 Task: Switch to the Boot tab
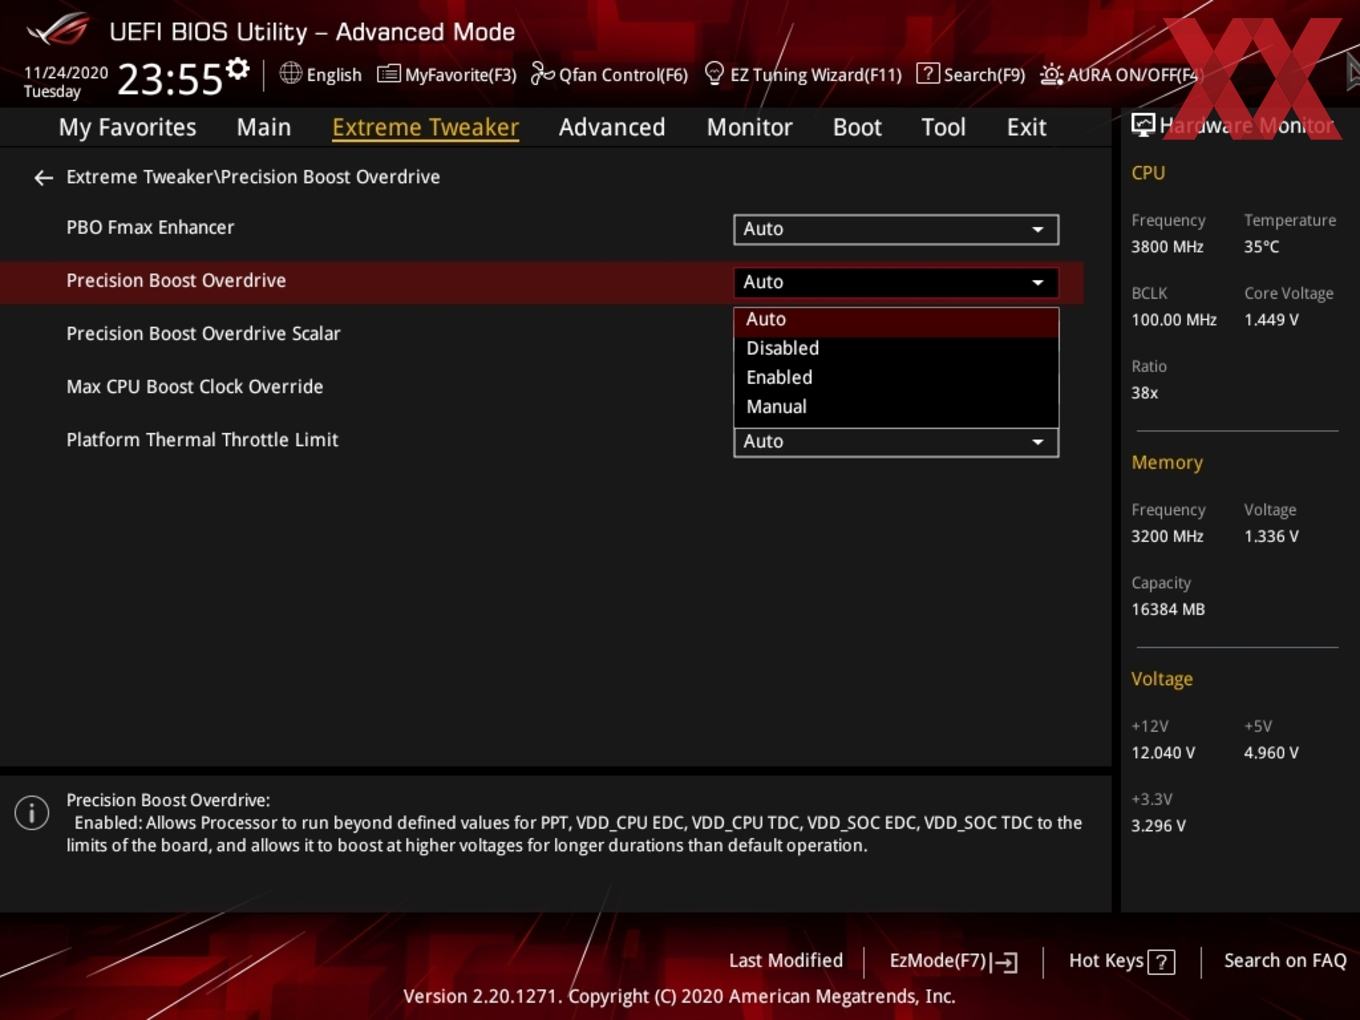coord(857,127)
